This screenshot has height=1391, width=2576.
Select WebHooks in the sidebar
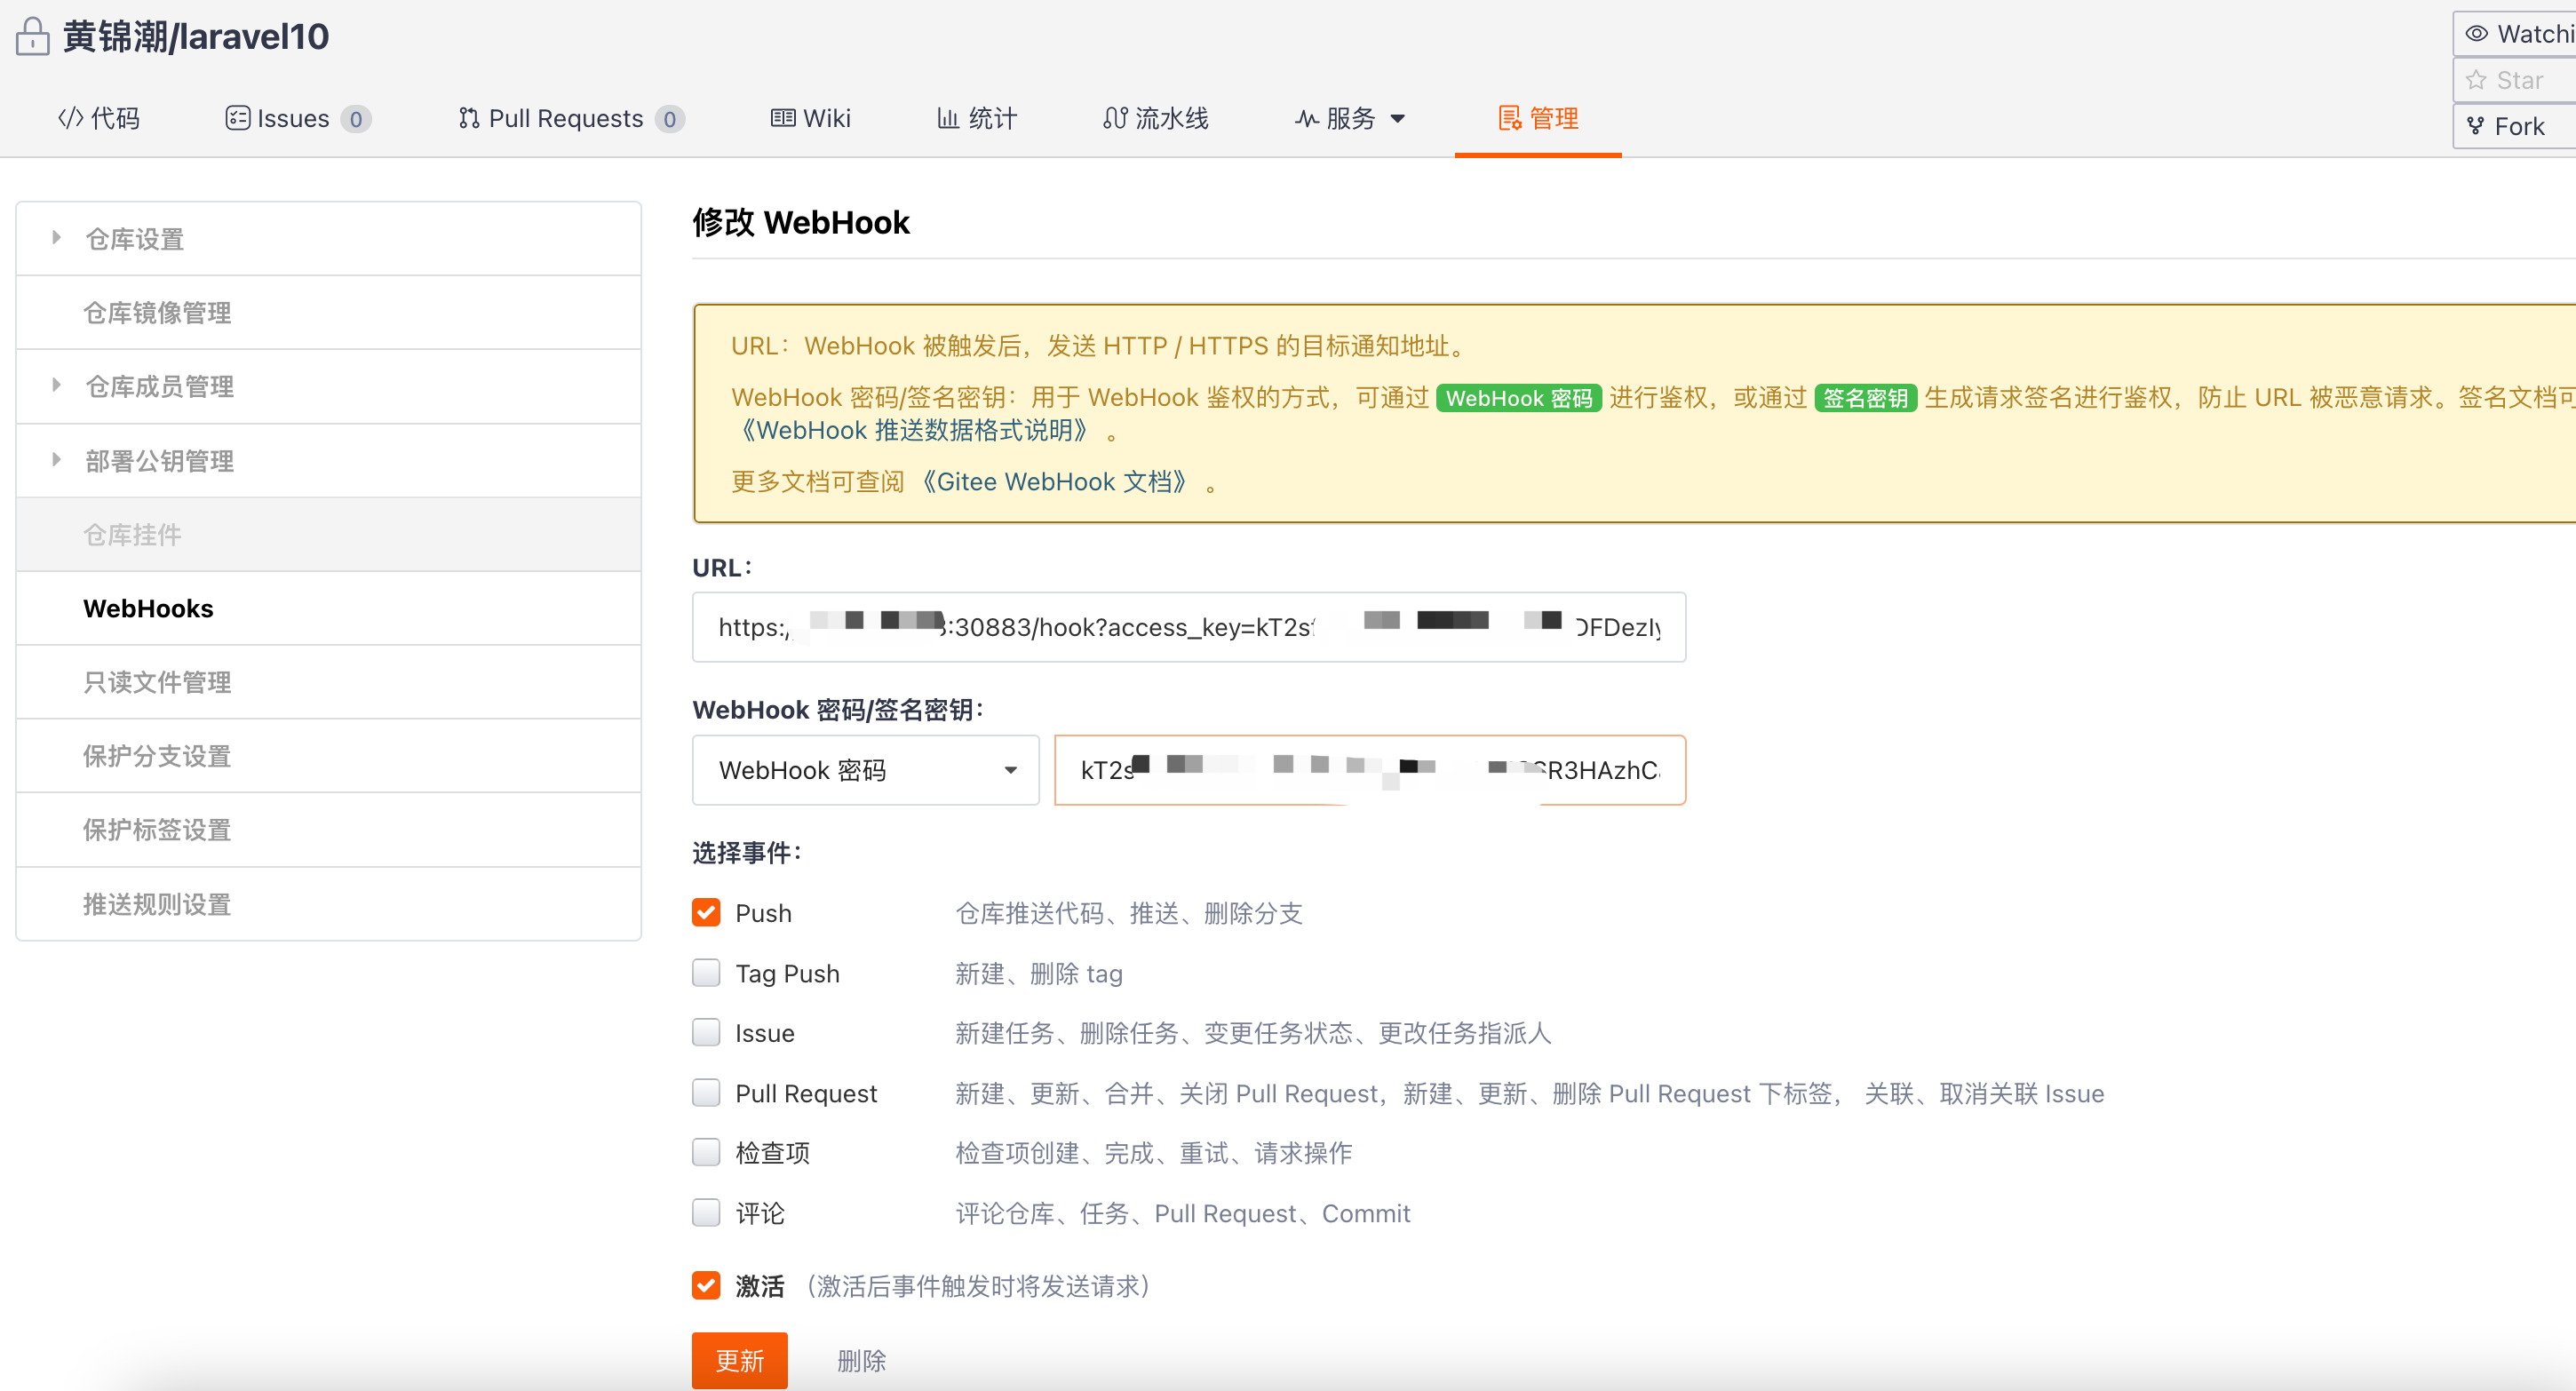pyautogui.click(x=148, y=608)
